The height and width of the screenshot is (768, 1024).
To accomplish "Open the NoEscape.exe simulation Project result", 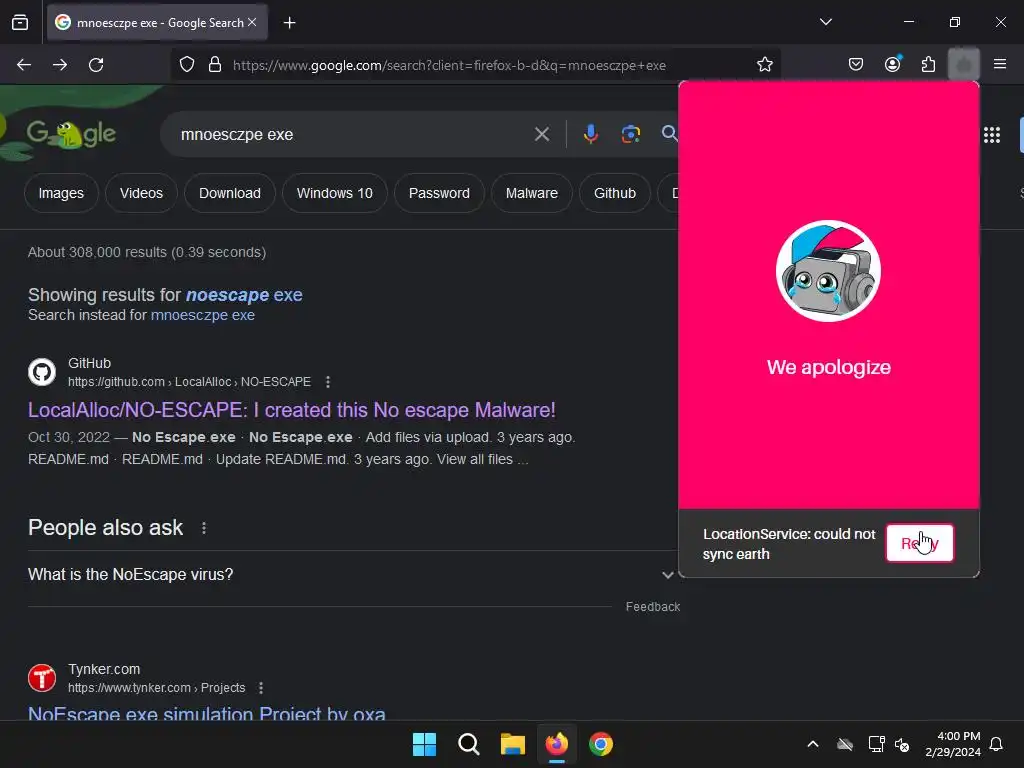I will [x=207, y=713].
